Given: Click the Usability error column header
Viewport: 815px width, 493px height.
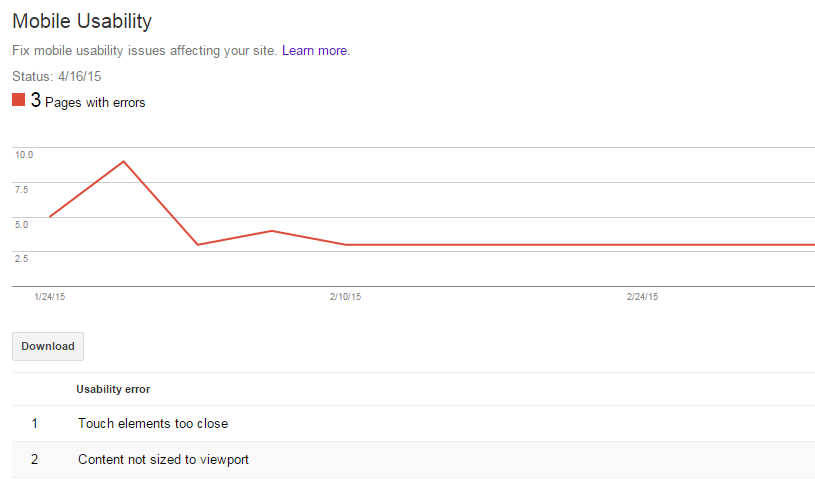Looking at the screenshot, I should [x=113, y=388].
